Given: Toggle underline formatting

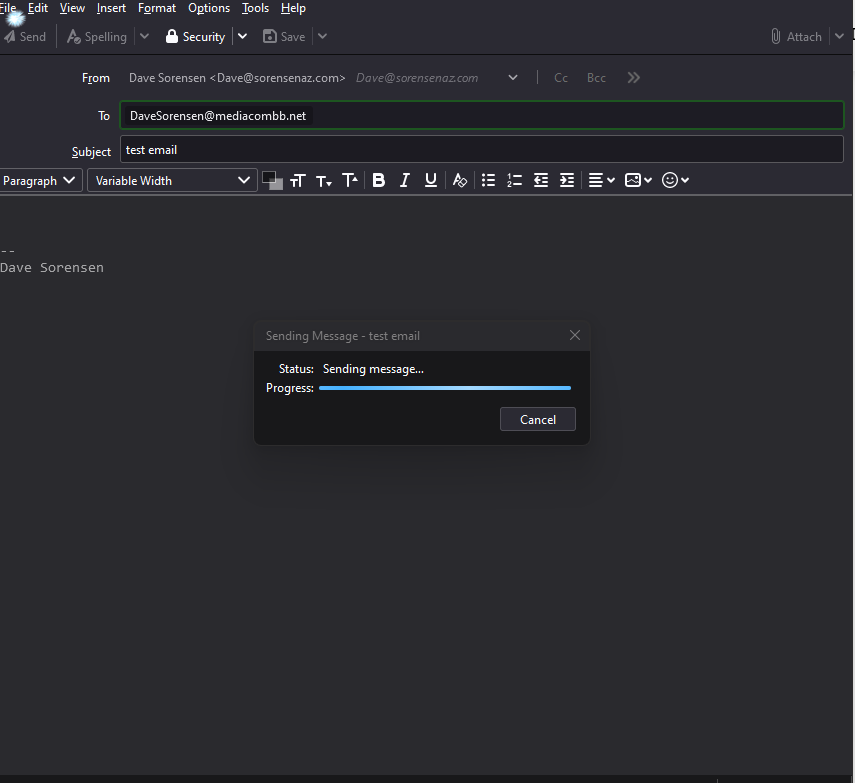Looking at the screenshot, I should pos(431,180).
